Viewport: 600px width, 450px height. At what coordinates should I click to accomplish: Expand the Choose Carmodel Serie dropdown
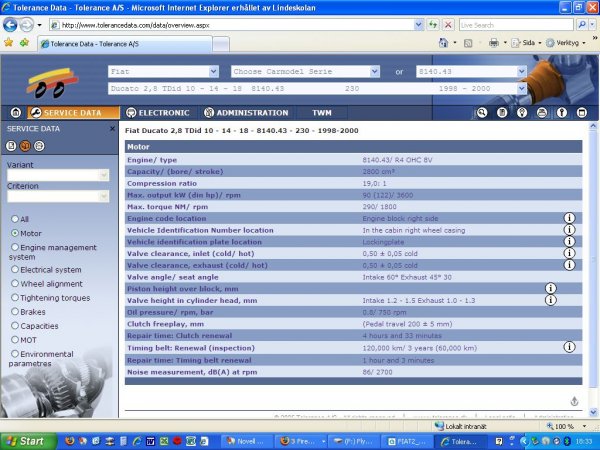[x=307, y=72]
